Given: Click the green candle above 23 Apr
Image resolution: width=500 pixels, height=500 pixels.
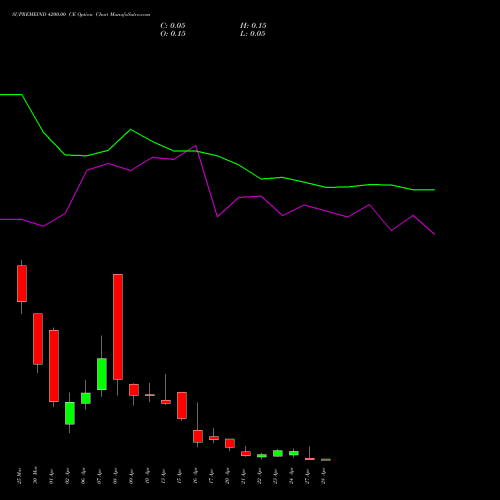Looking at the screenshot, I should (278, 453).
